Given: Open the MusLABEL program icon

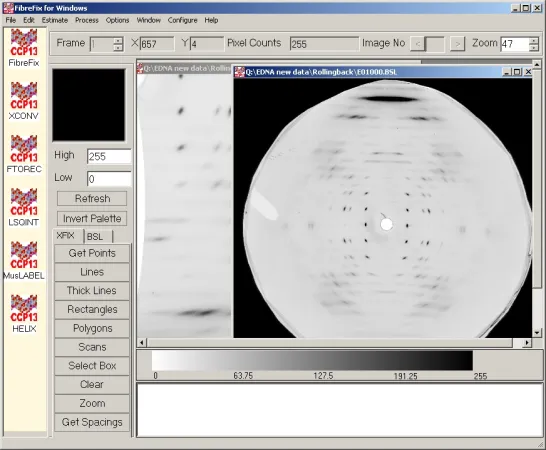Looking at the screenshot, I should 24,261.
